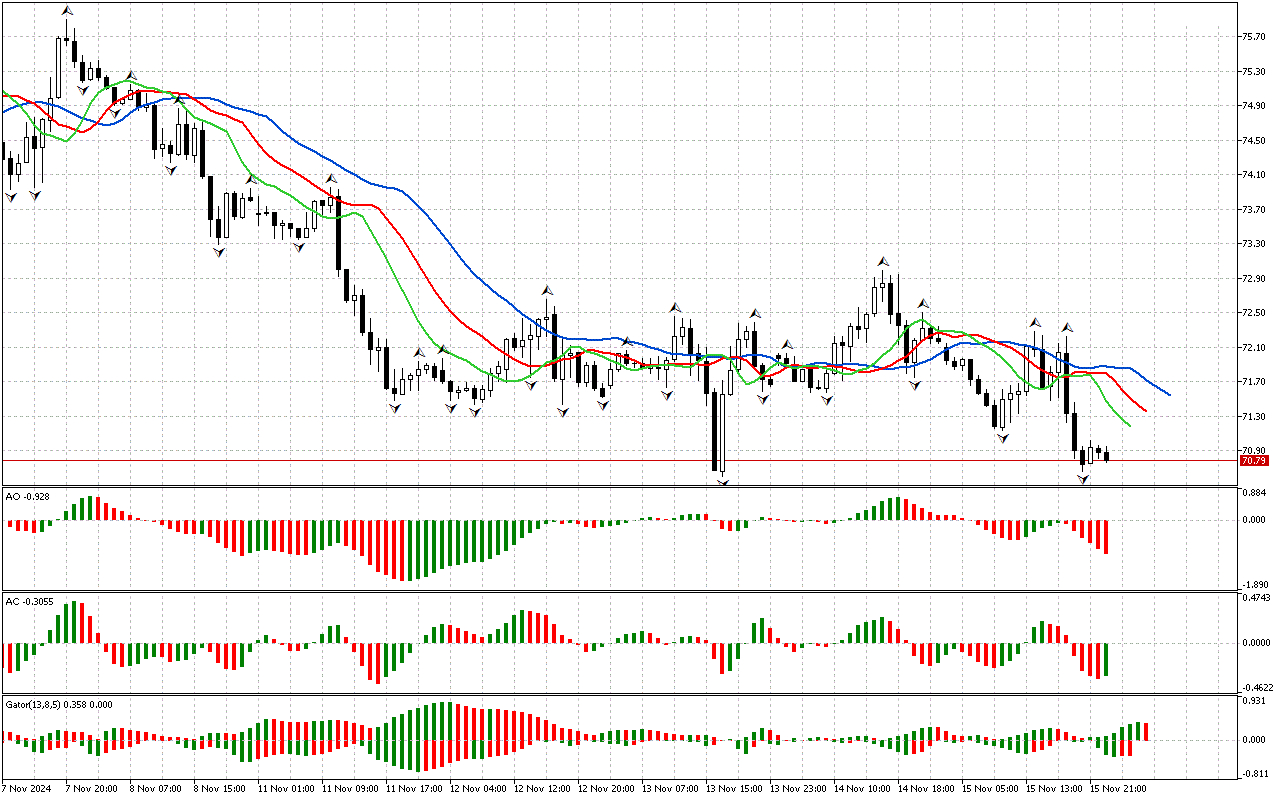Click the 0.884 value on AO scale
This screenshot has height=800, width=1280.
click(x=1254, y=493)
